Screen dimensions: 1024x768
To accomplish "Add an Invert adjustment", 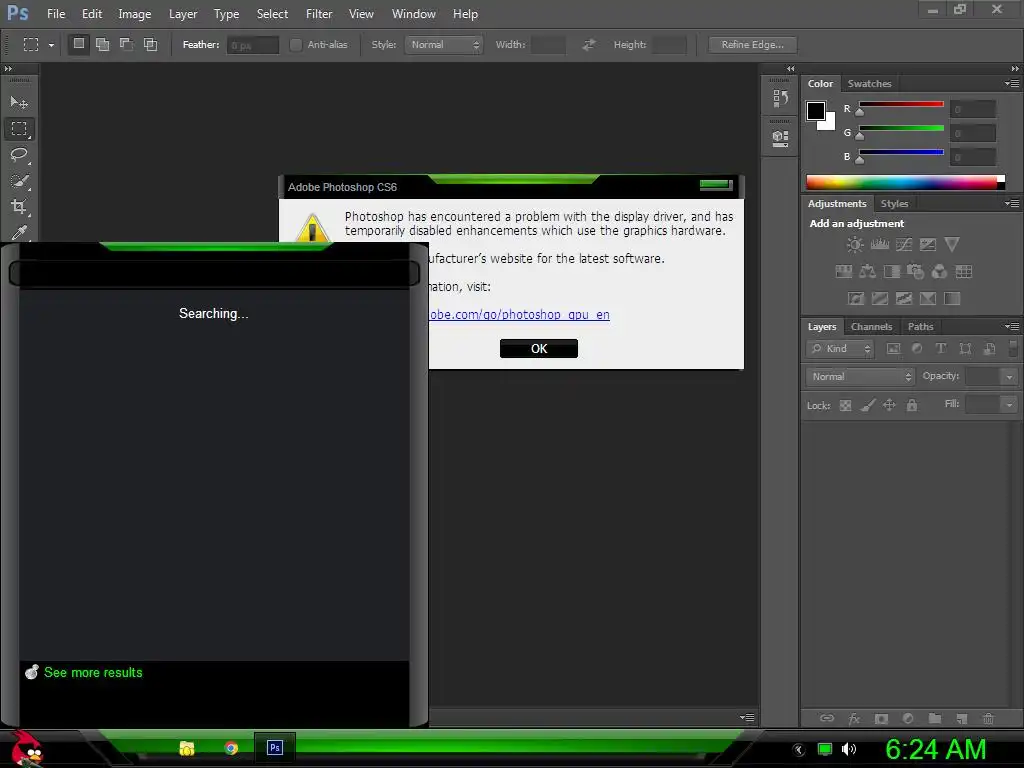I will [856, 298].
